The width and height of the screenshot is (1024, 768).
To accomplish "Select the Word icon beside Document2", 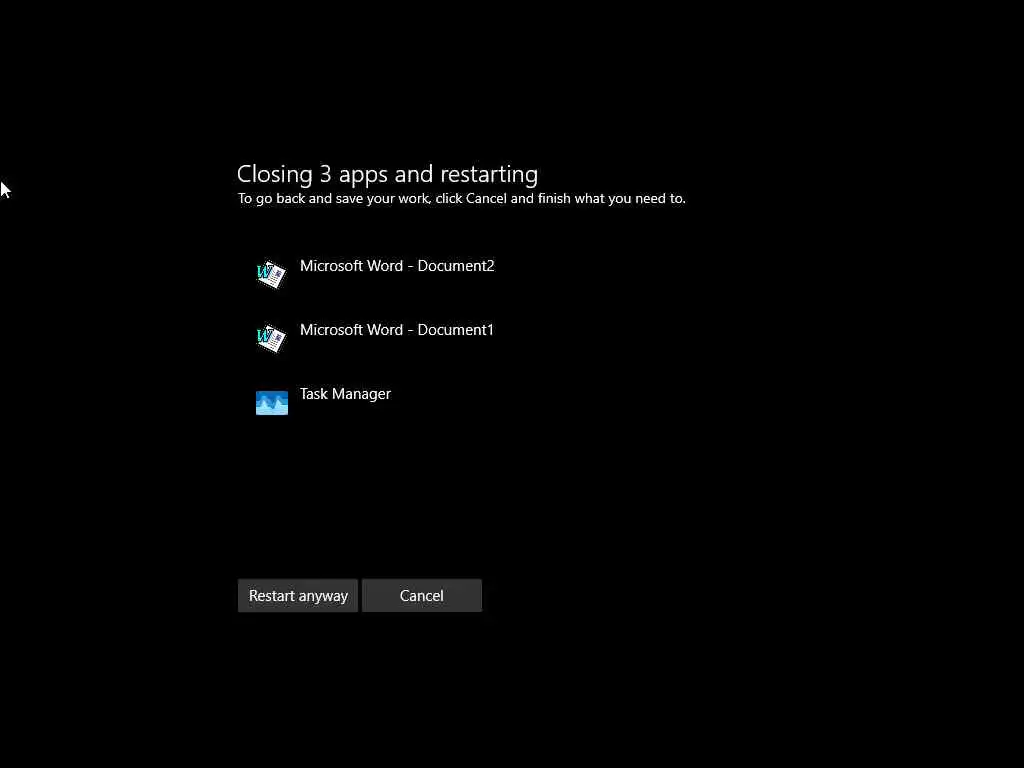I will pos(271,274).
